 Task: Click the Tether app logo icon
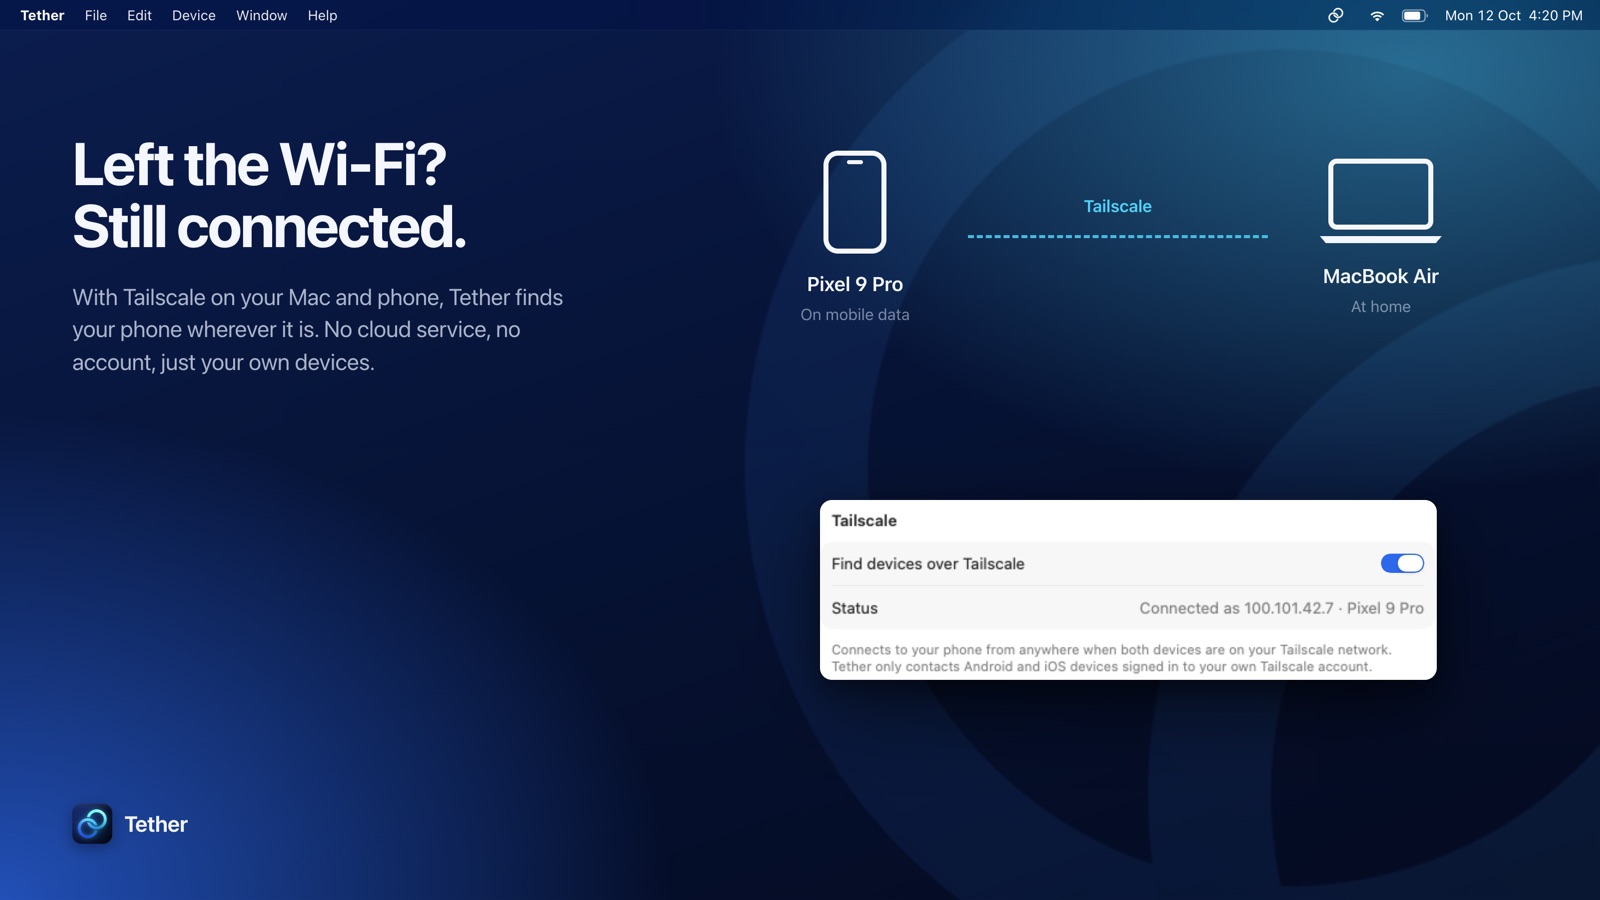(92, 824)
